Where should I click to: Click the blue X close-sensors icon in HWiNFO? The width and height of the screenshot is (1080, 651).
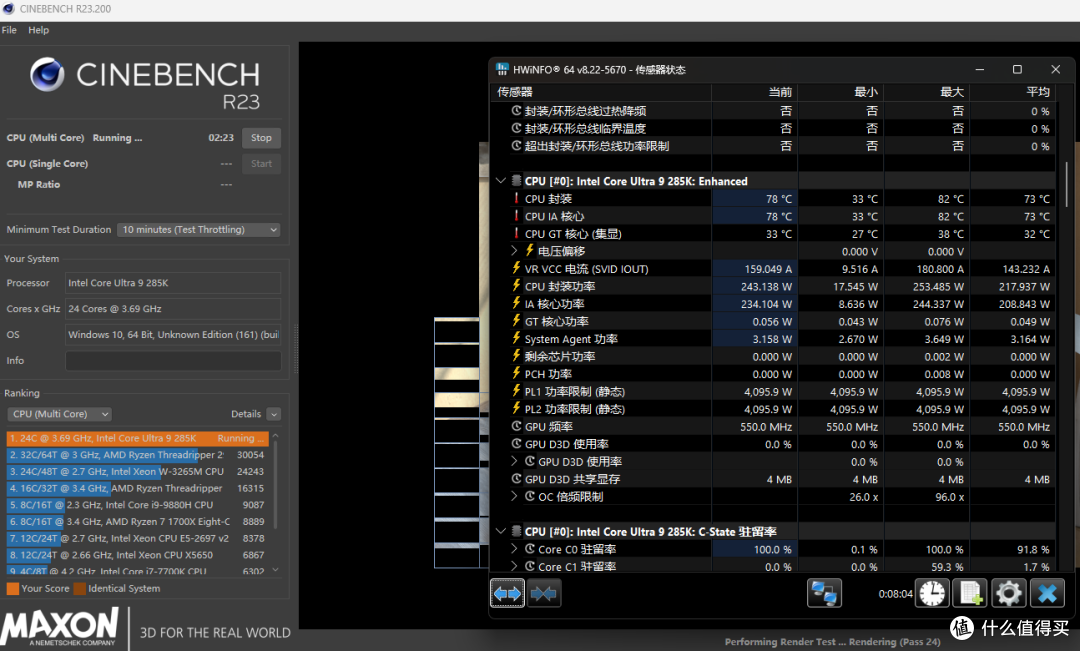(x=1047, y=593)
